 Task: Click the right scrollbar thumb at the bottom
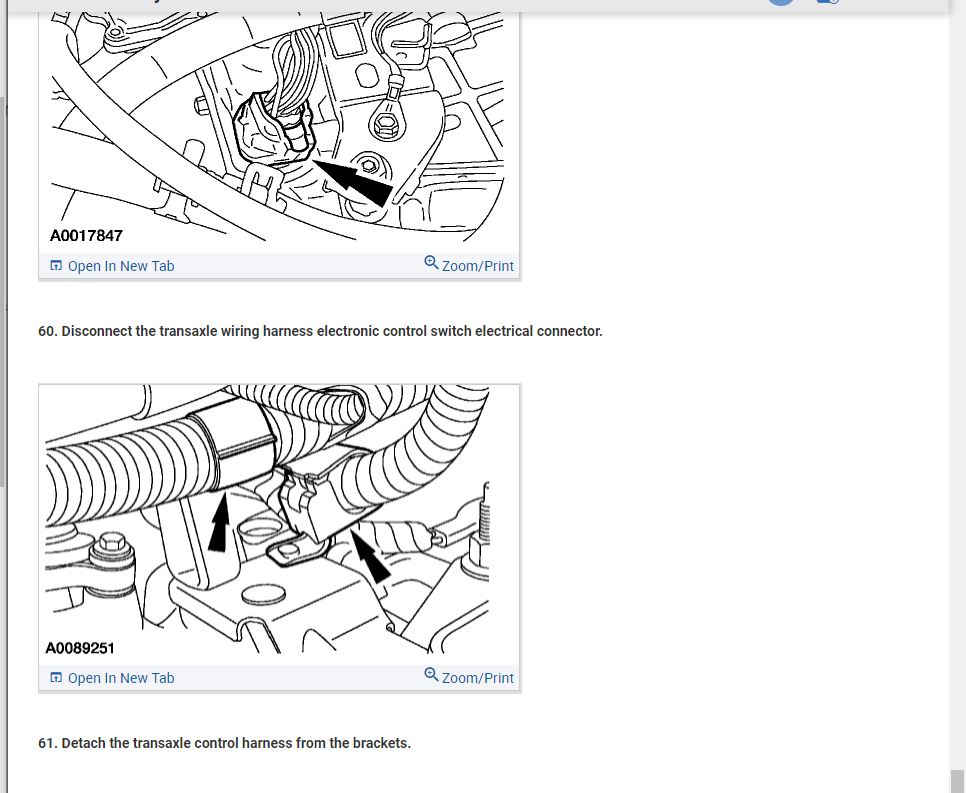[x=957, y=781]
